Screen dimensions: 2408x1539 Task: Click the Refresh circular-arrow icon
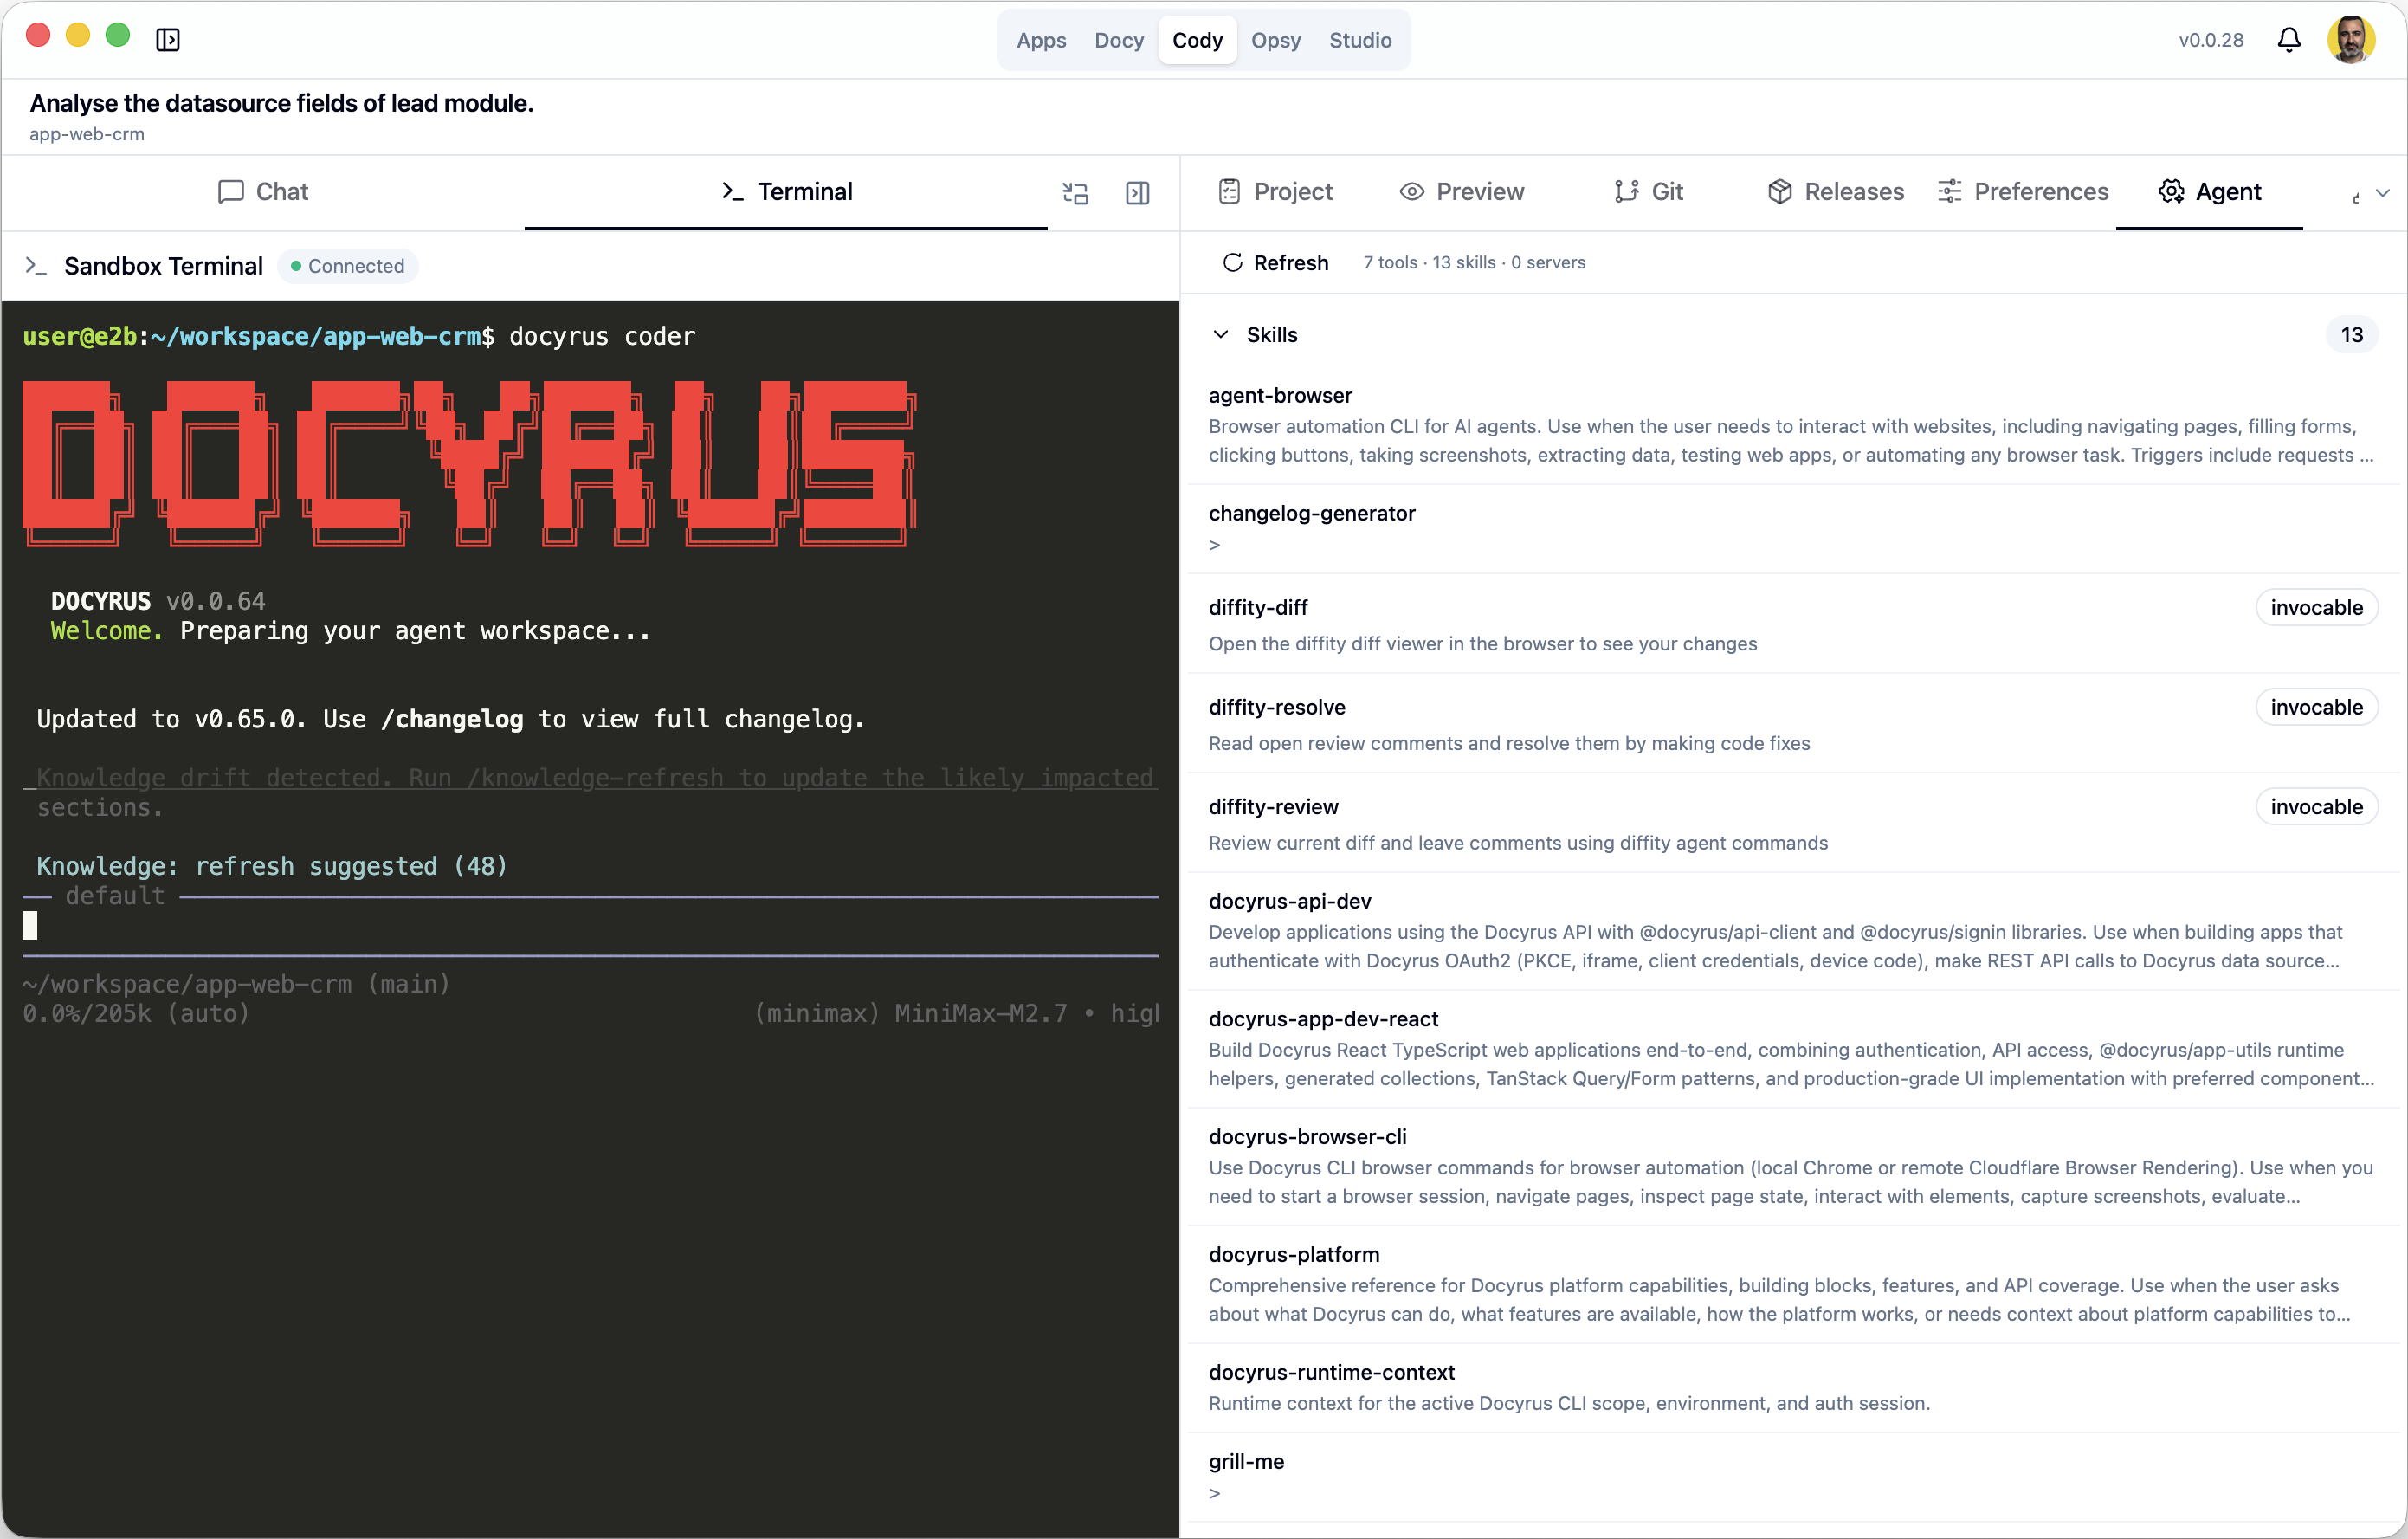click(x=1234, y=262)
